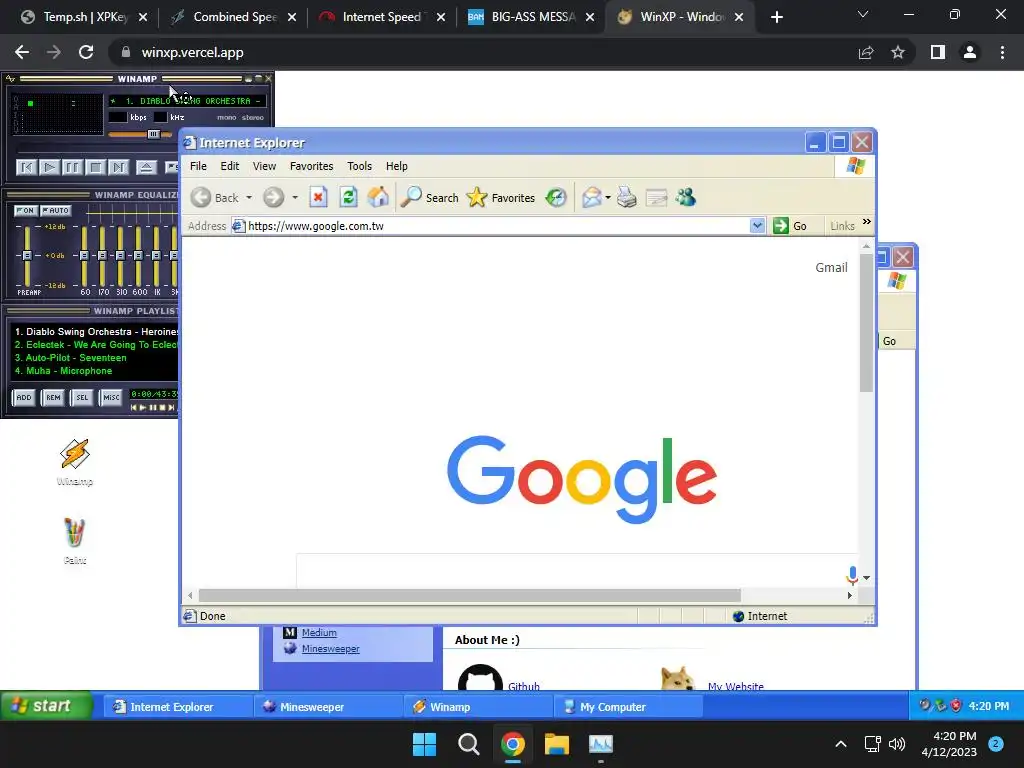Open the Medium link in background window

coord(319,632)
